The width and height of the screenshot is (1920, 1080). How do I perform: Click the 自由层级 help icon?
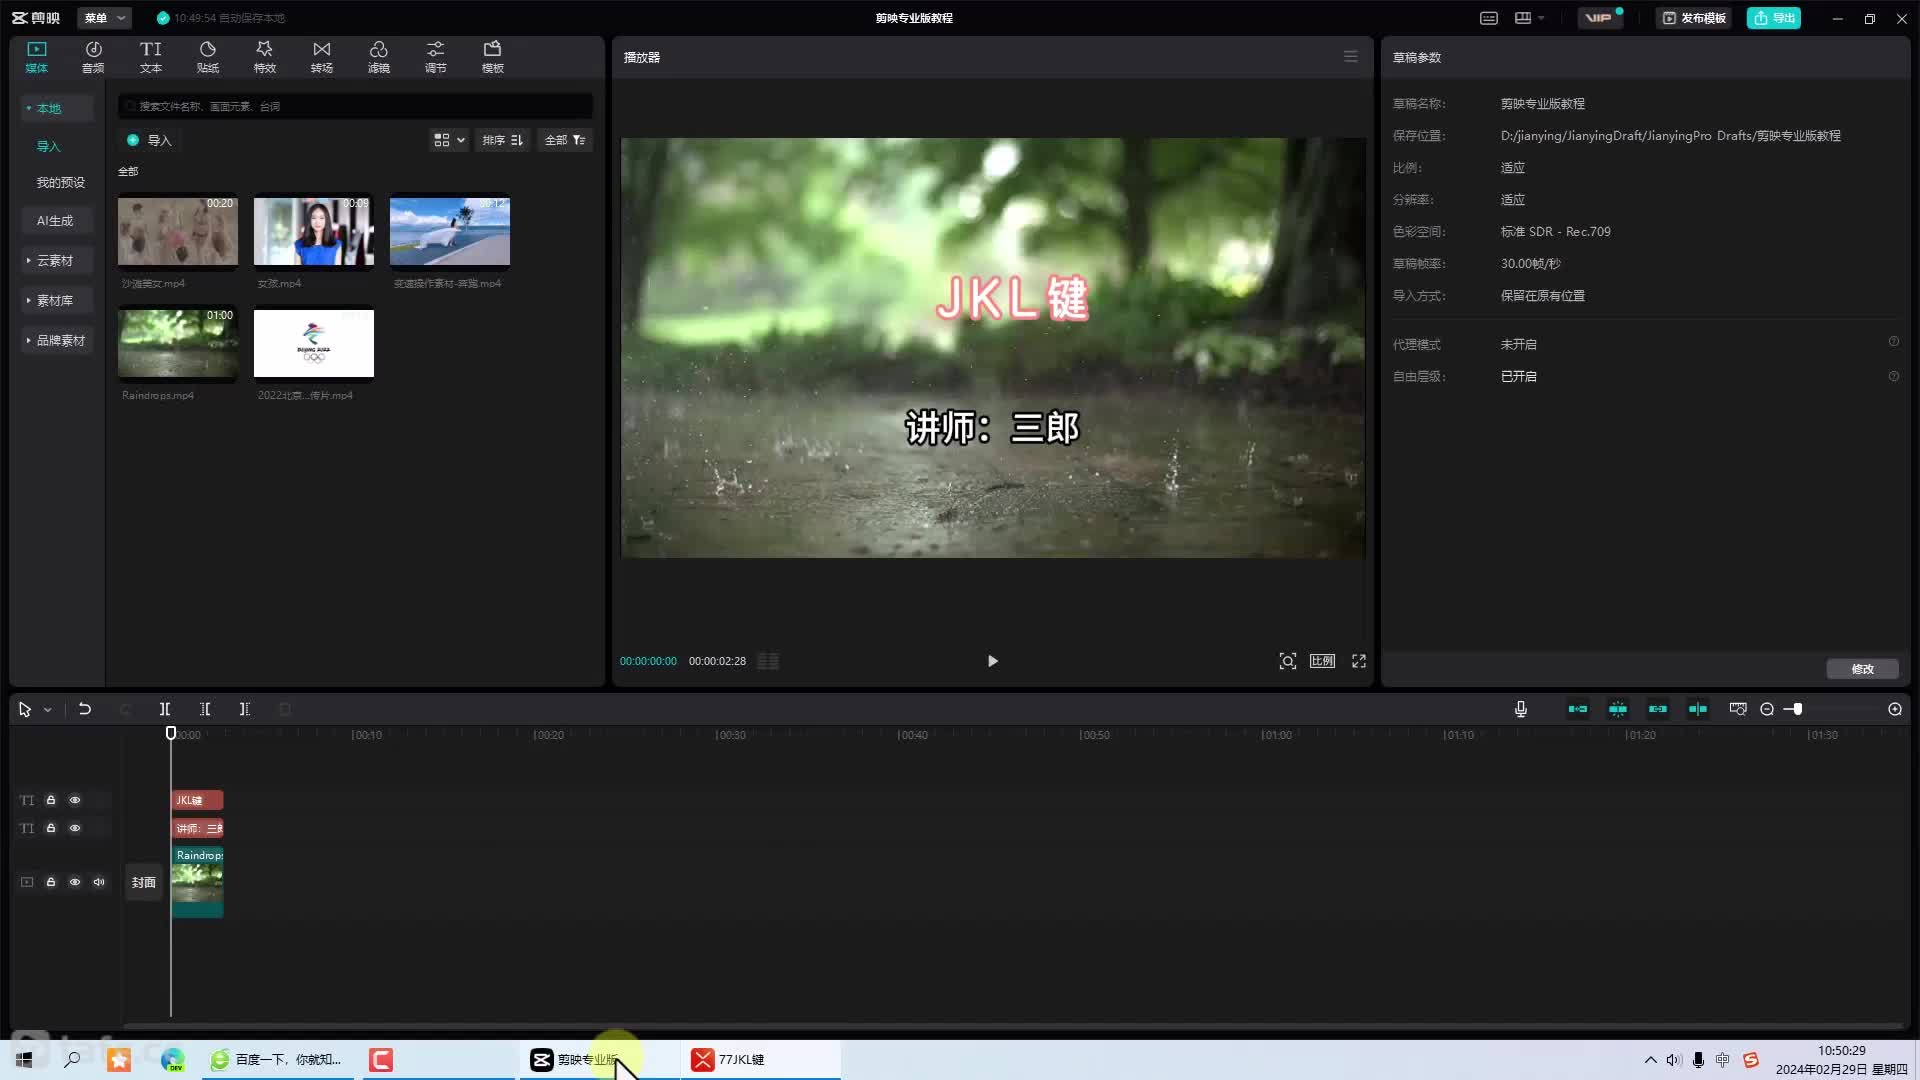pyautogui.click(x=1893, y=377)
